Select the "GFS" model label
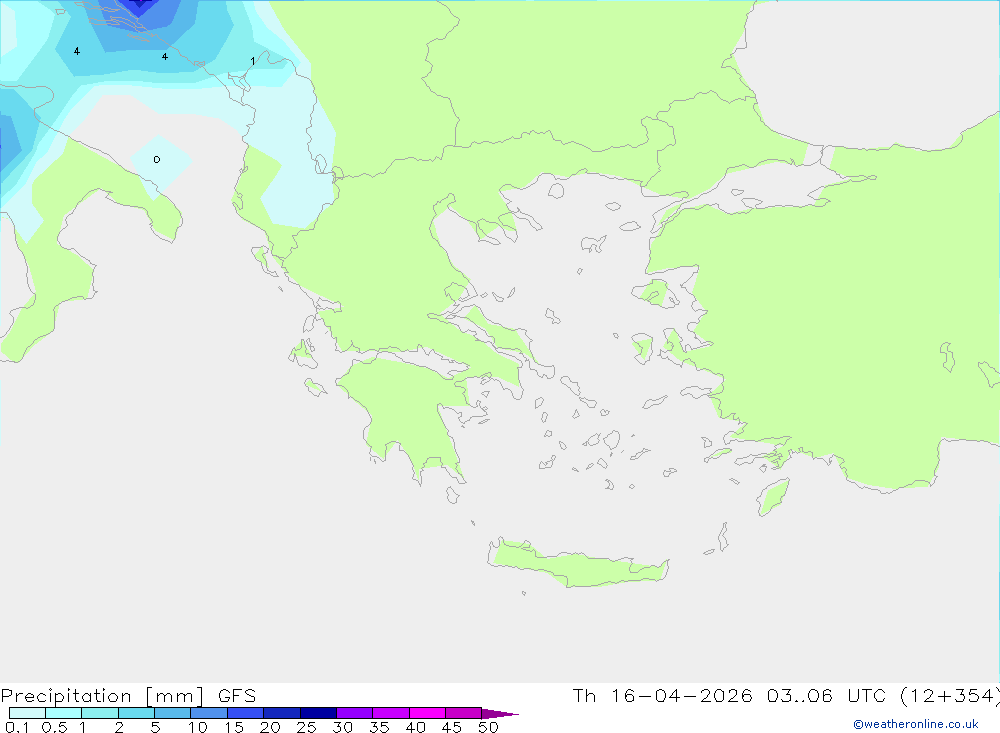 pos(237,696)
